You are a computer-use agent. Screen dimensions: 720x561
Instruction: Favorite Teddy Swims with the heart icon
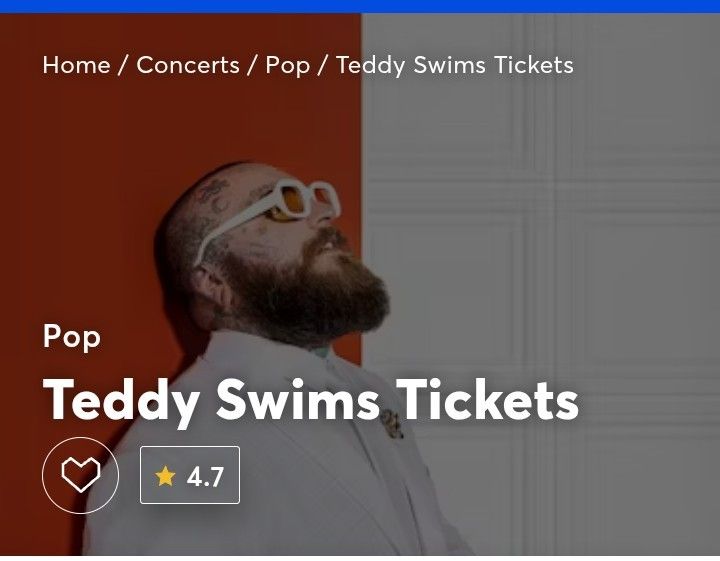click(80, 475)
